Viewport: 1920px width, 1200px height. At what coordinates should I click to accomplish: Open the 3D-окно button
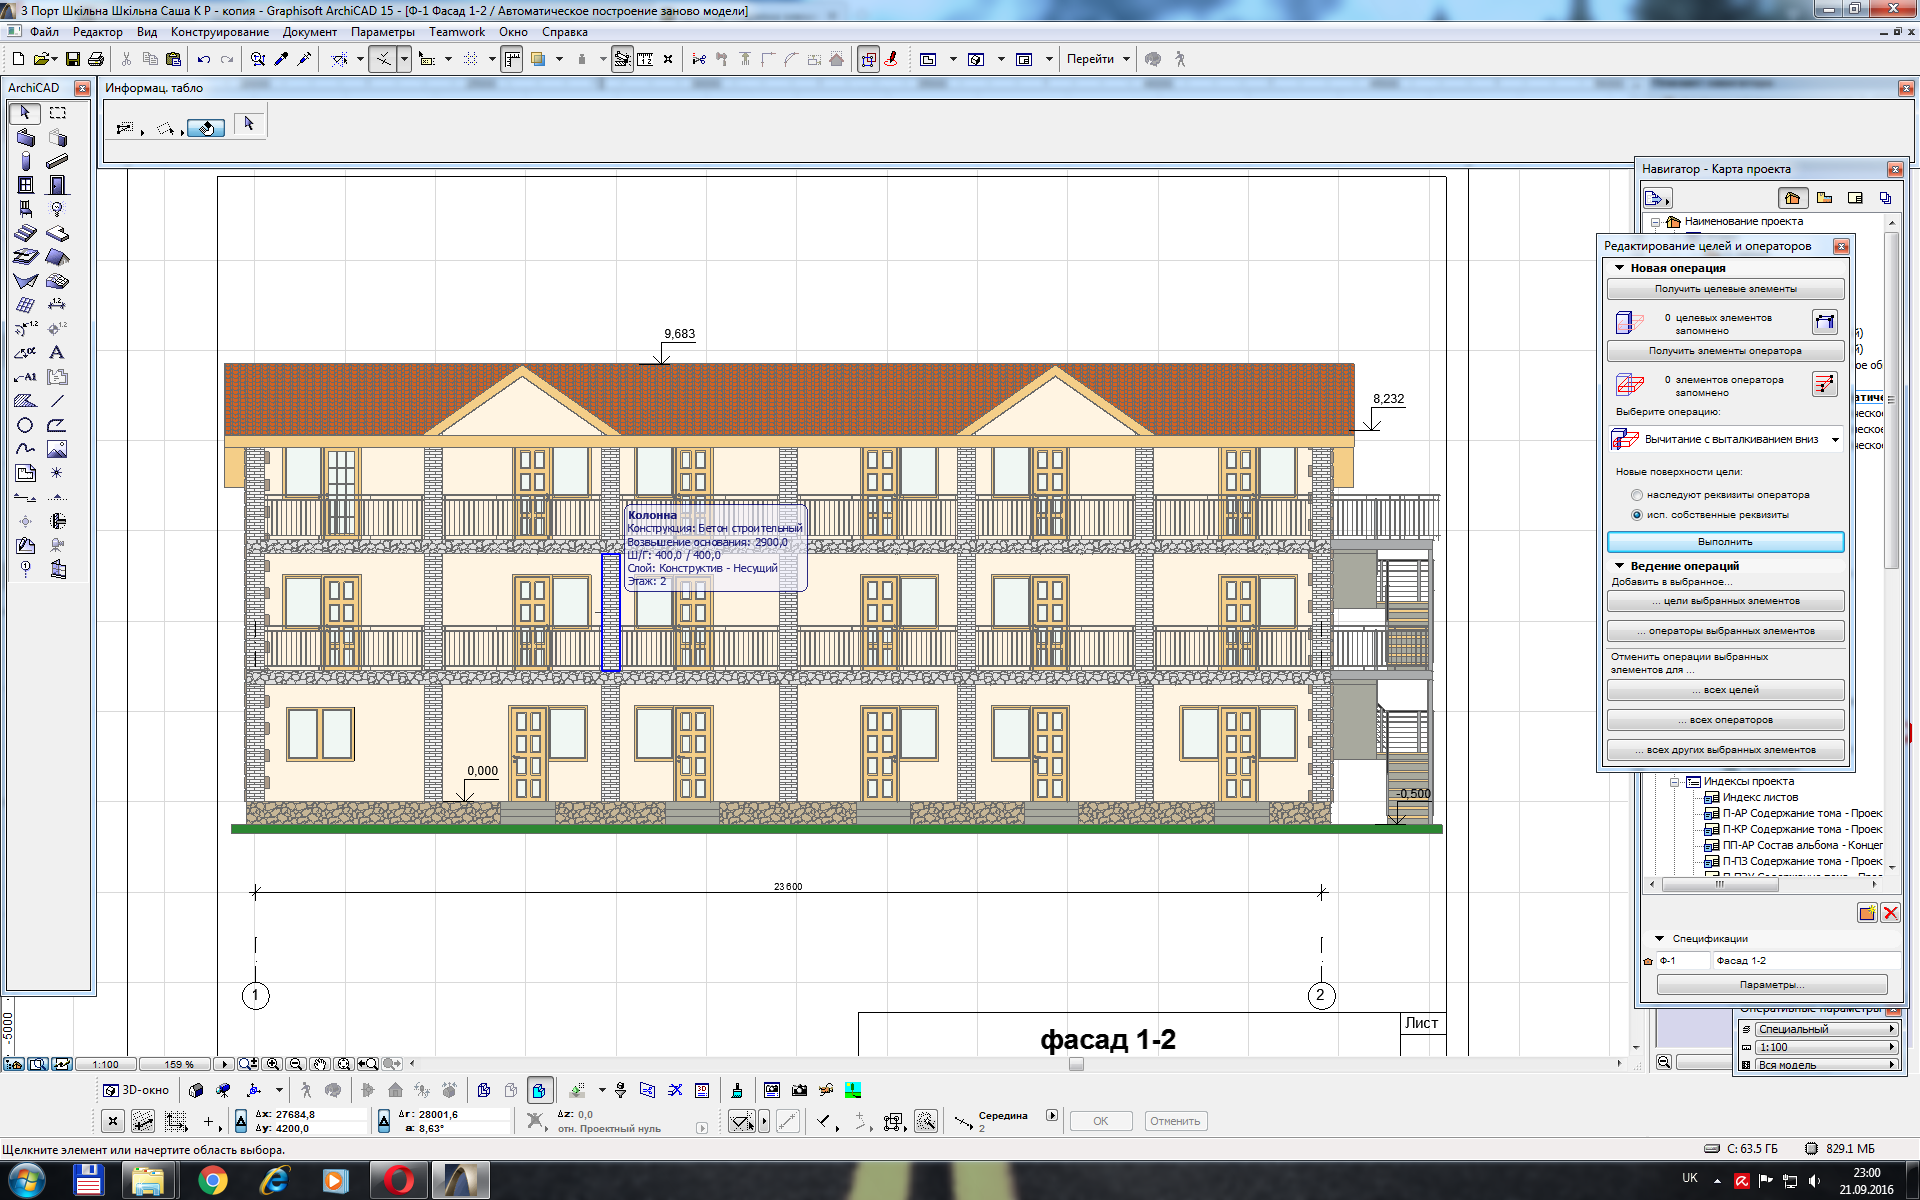(x=137, y=1090)
